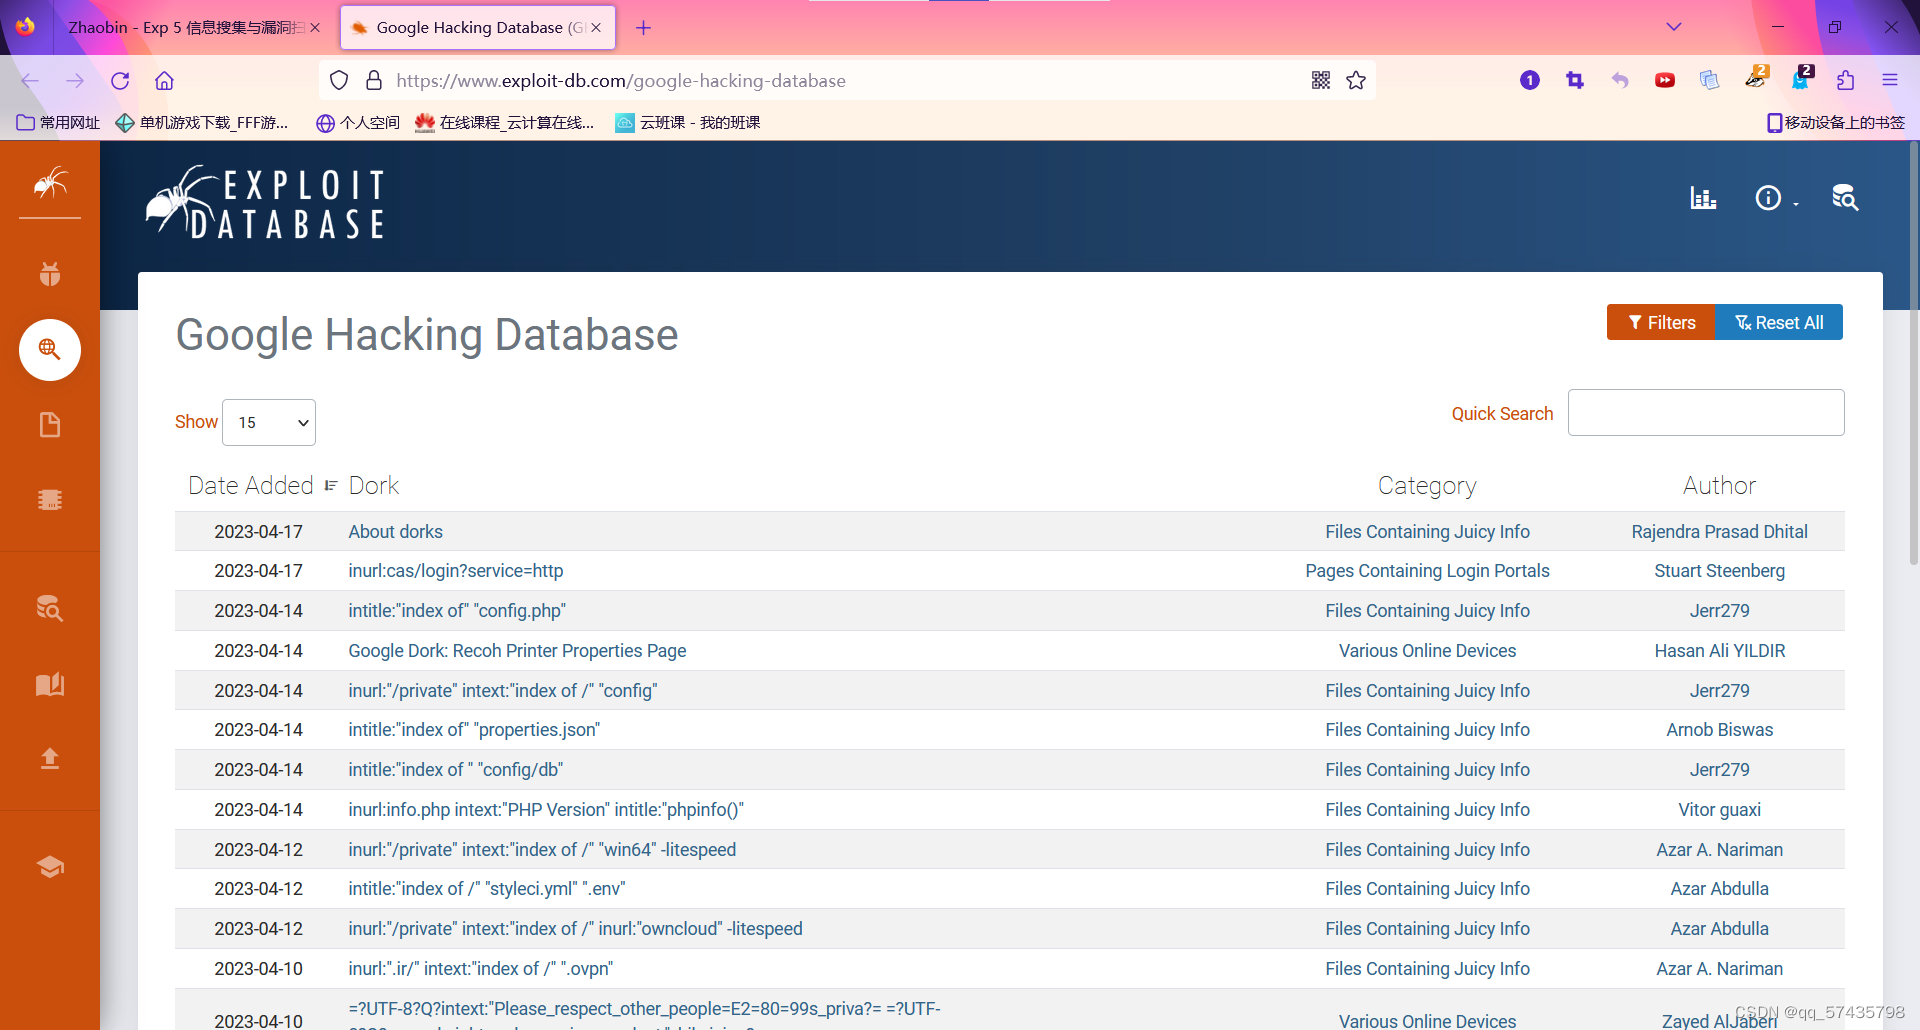Open the Firefox extensions puzzle icon
Viewport: 1920px width, 1030px height.
click(x=1845, y=81)
